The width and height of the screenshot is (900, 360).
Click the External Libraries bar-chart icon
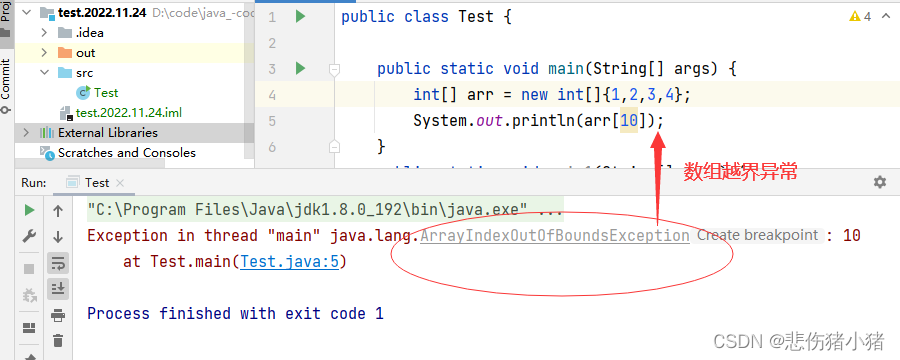tap(46, 133)
